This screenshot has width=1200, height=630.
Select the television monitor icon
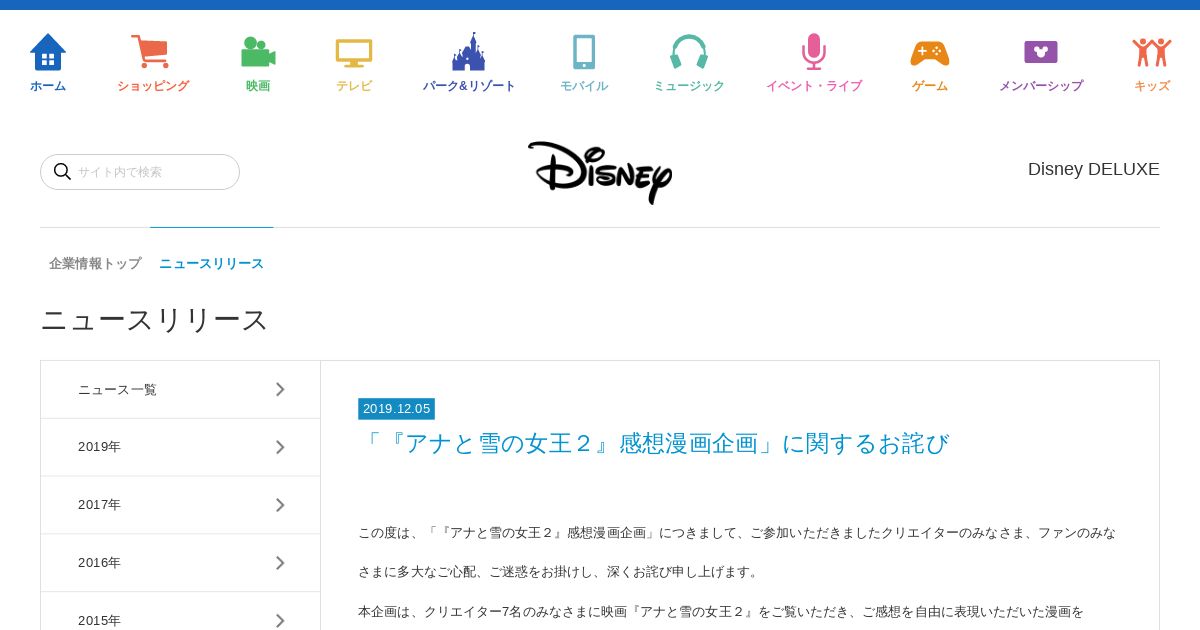354,53
